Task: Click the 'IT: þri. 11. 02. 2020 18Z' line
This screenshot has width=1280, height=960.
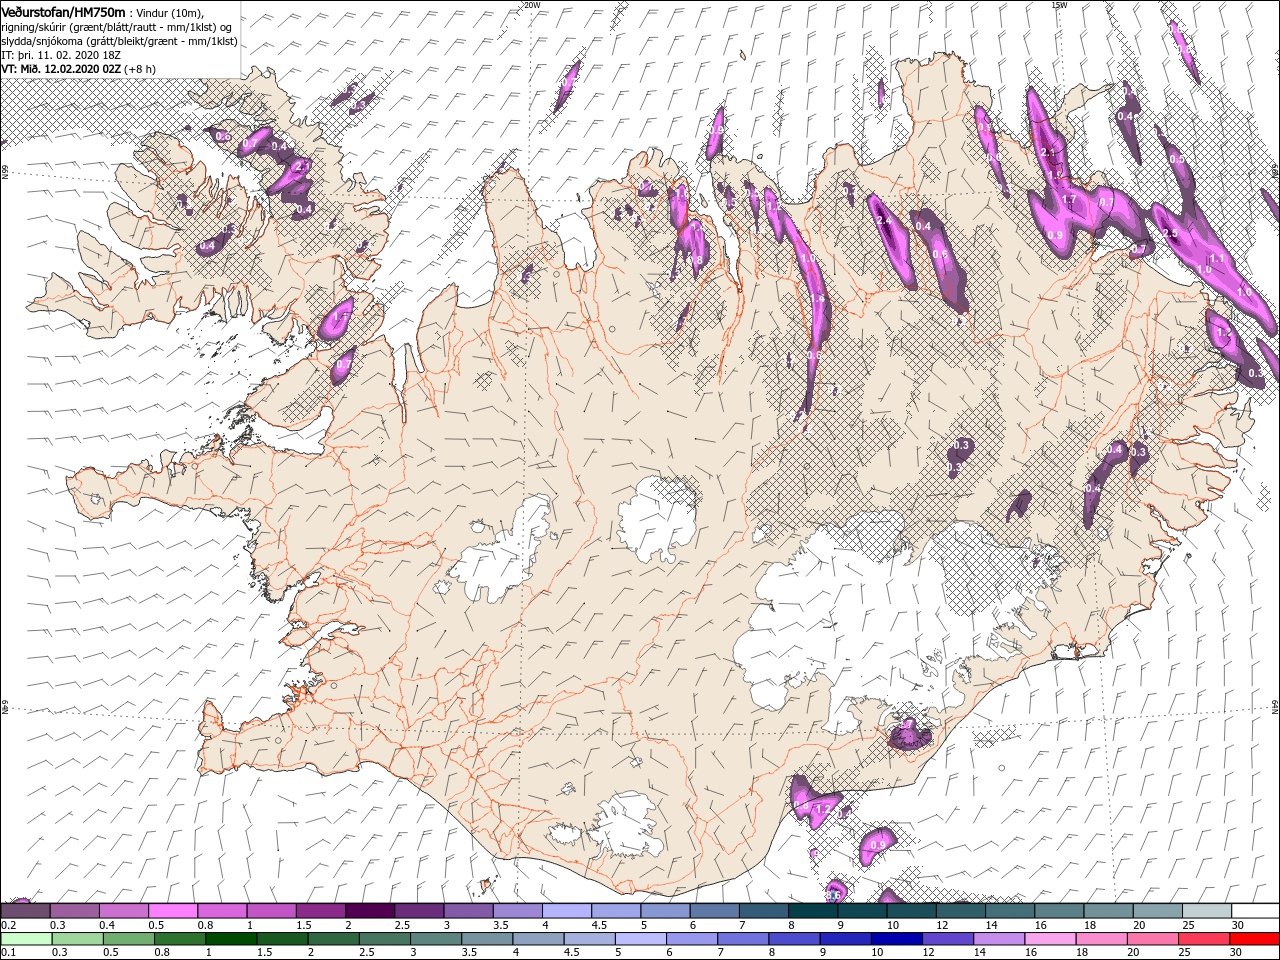Action: (x=61, y=55)
